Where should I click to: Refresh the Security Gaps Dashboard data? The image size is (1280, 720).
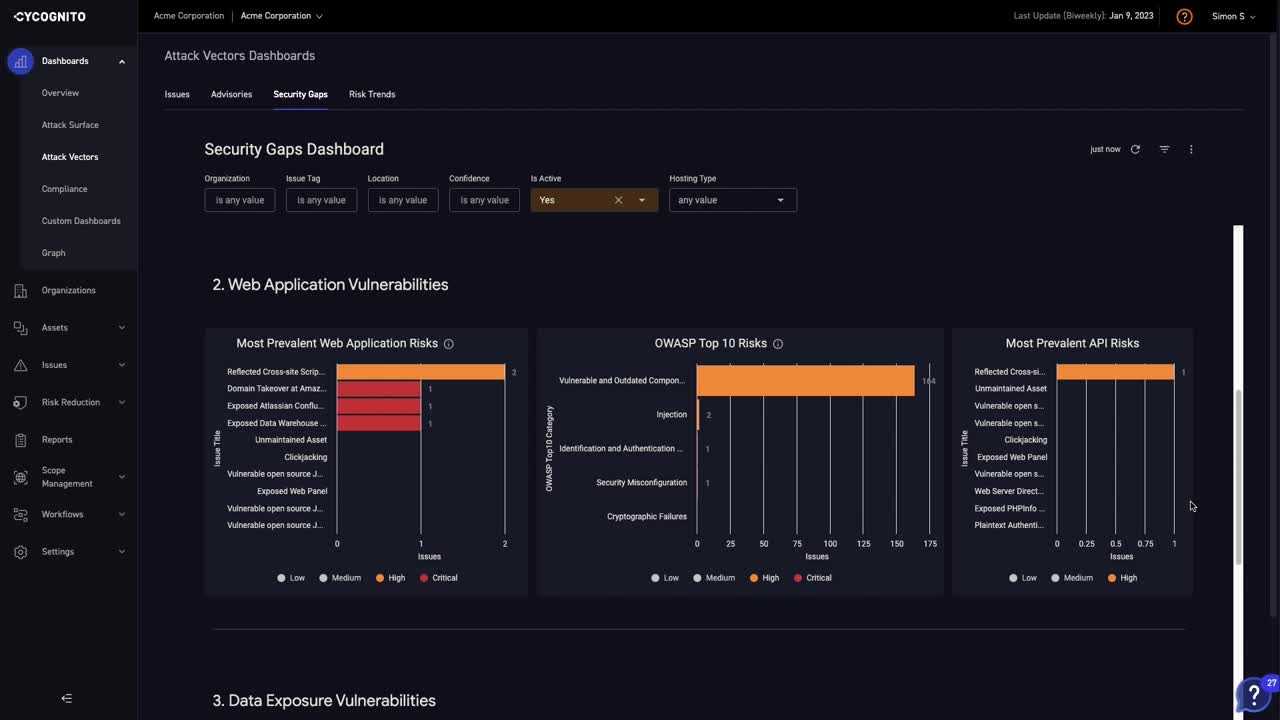(x=1135, y=149)
